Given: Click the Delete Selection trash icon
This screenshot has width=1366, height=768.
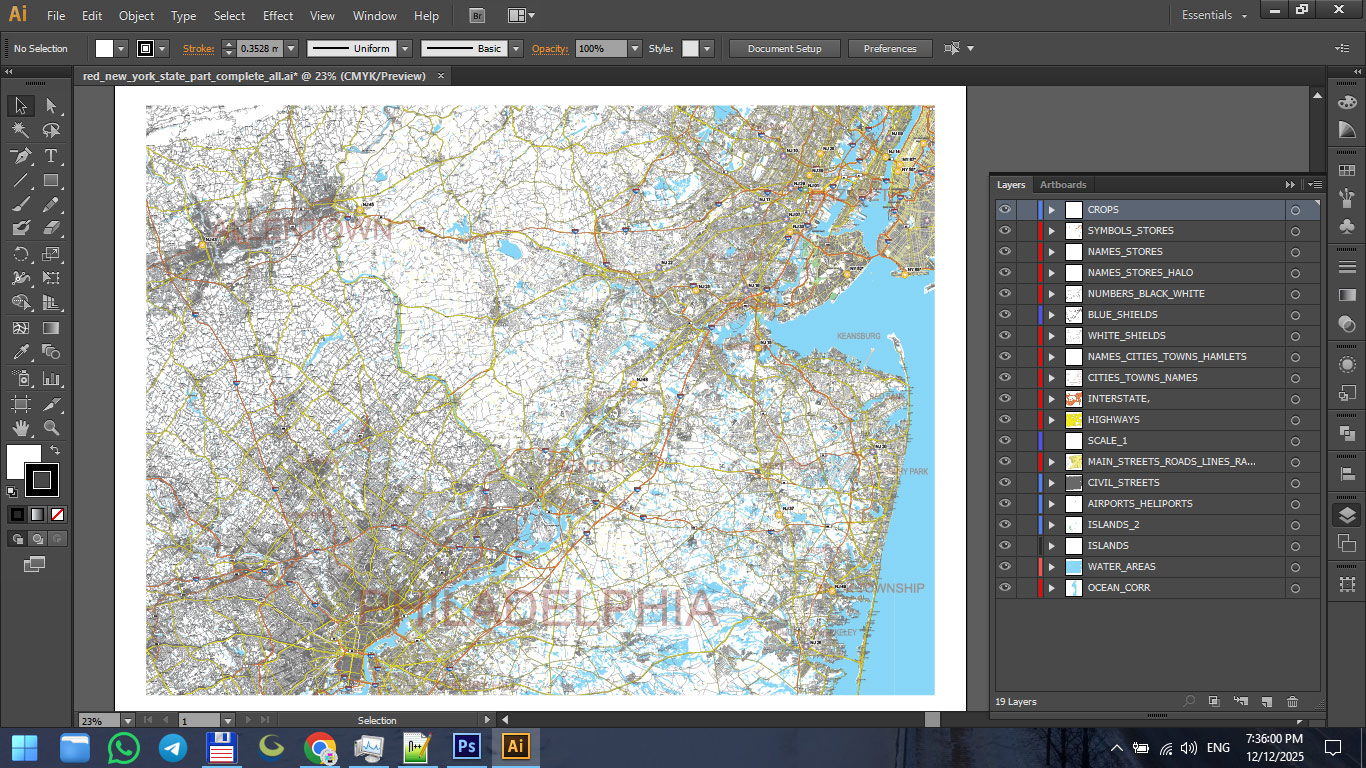Looking at the screenshot, I should click(x=1292, y=702).
